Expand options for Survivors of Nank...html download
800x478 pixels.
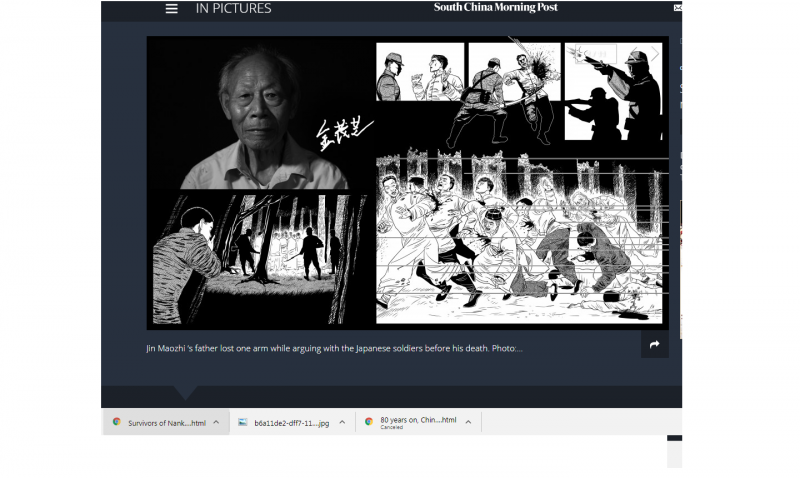(x=216, y=422)
